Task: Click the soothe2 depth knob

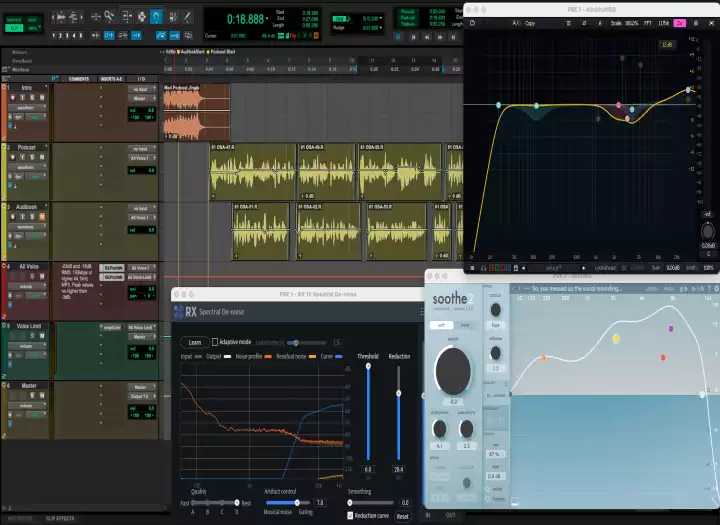Action: tap(453, 371)
